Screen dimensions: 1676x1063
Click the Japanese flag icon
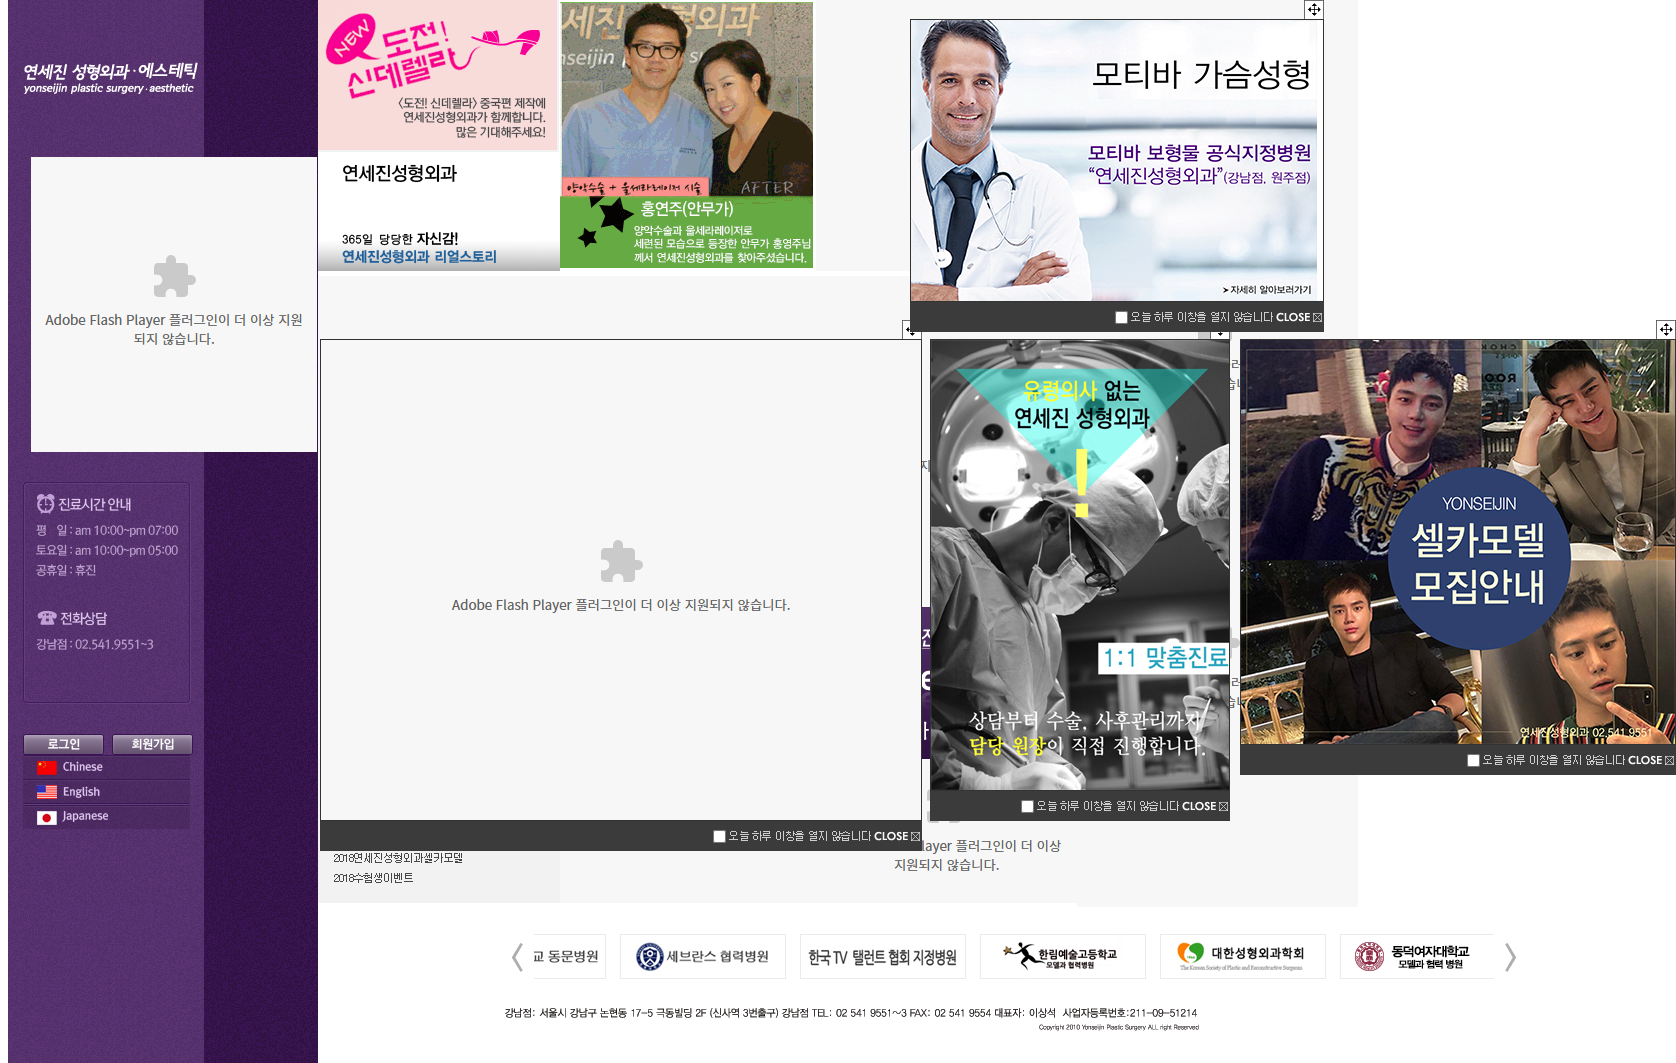(x=47, y=817)
